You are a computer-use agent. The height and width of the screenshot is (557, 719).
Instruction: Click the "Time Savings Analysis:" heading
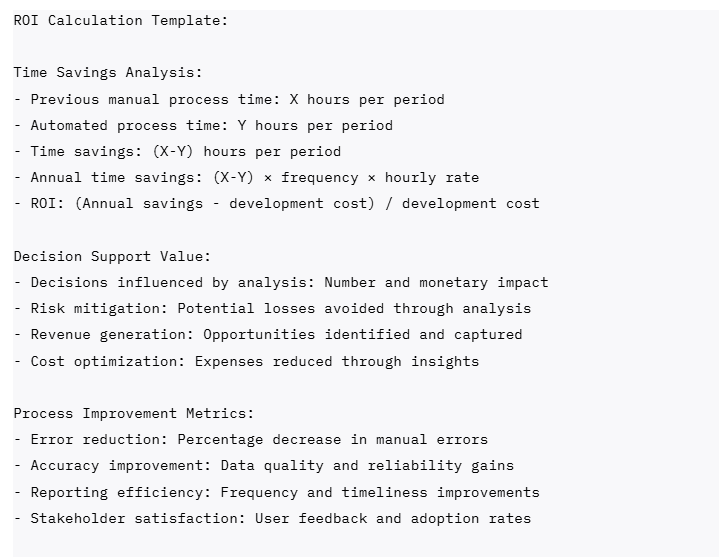[108, 73]
